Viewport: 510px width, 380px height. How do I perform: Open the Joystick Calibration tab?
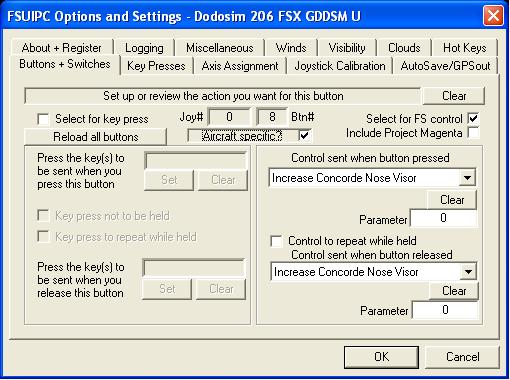point(340,66)
